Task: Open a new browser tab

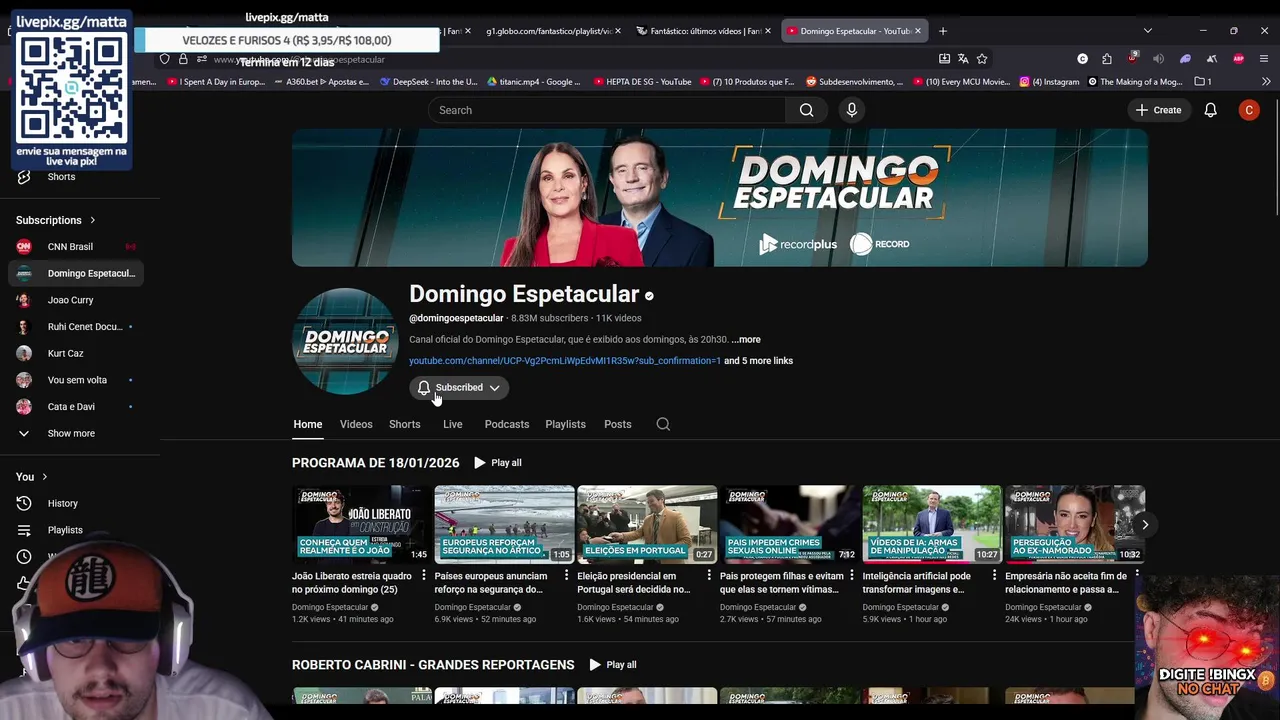Action: tap(942, 31)
